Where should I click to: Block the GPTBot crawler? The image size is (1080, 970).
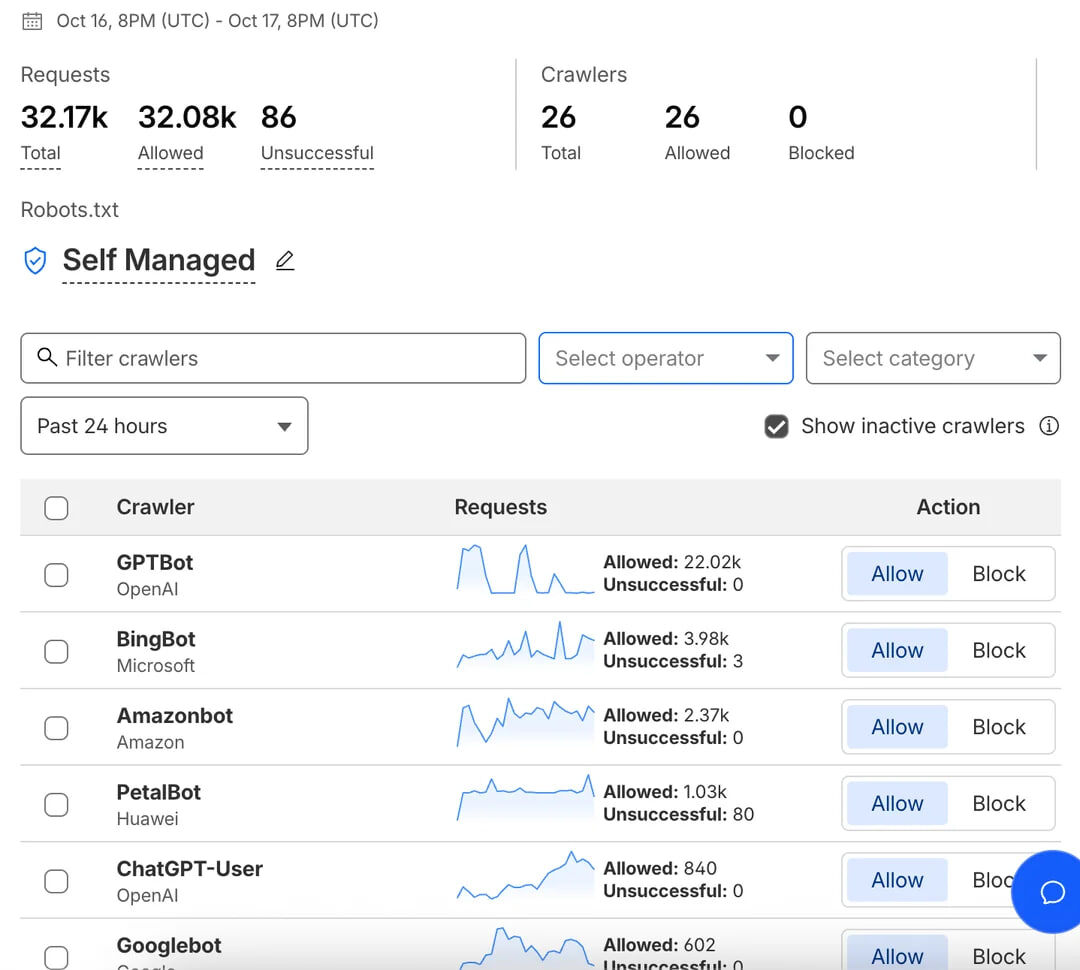(x=999, y=574)
